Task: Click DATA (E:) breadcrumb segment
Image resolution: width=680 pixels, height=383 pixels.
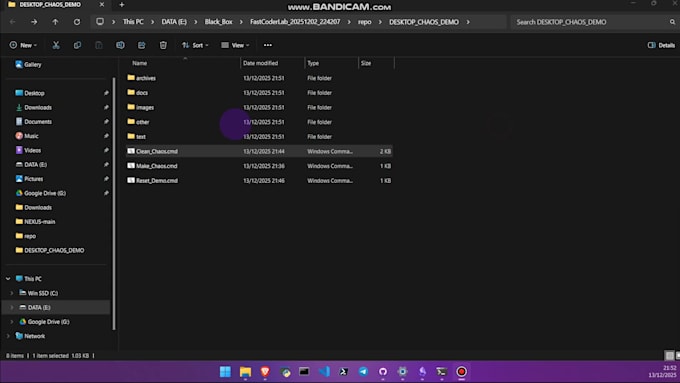Action: point(174,22)
